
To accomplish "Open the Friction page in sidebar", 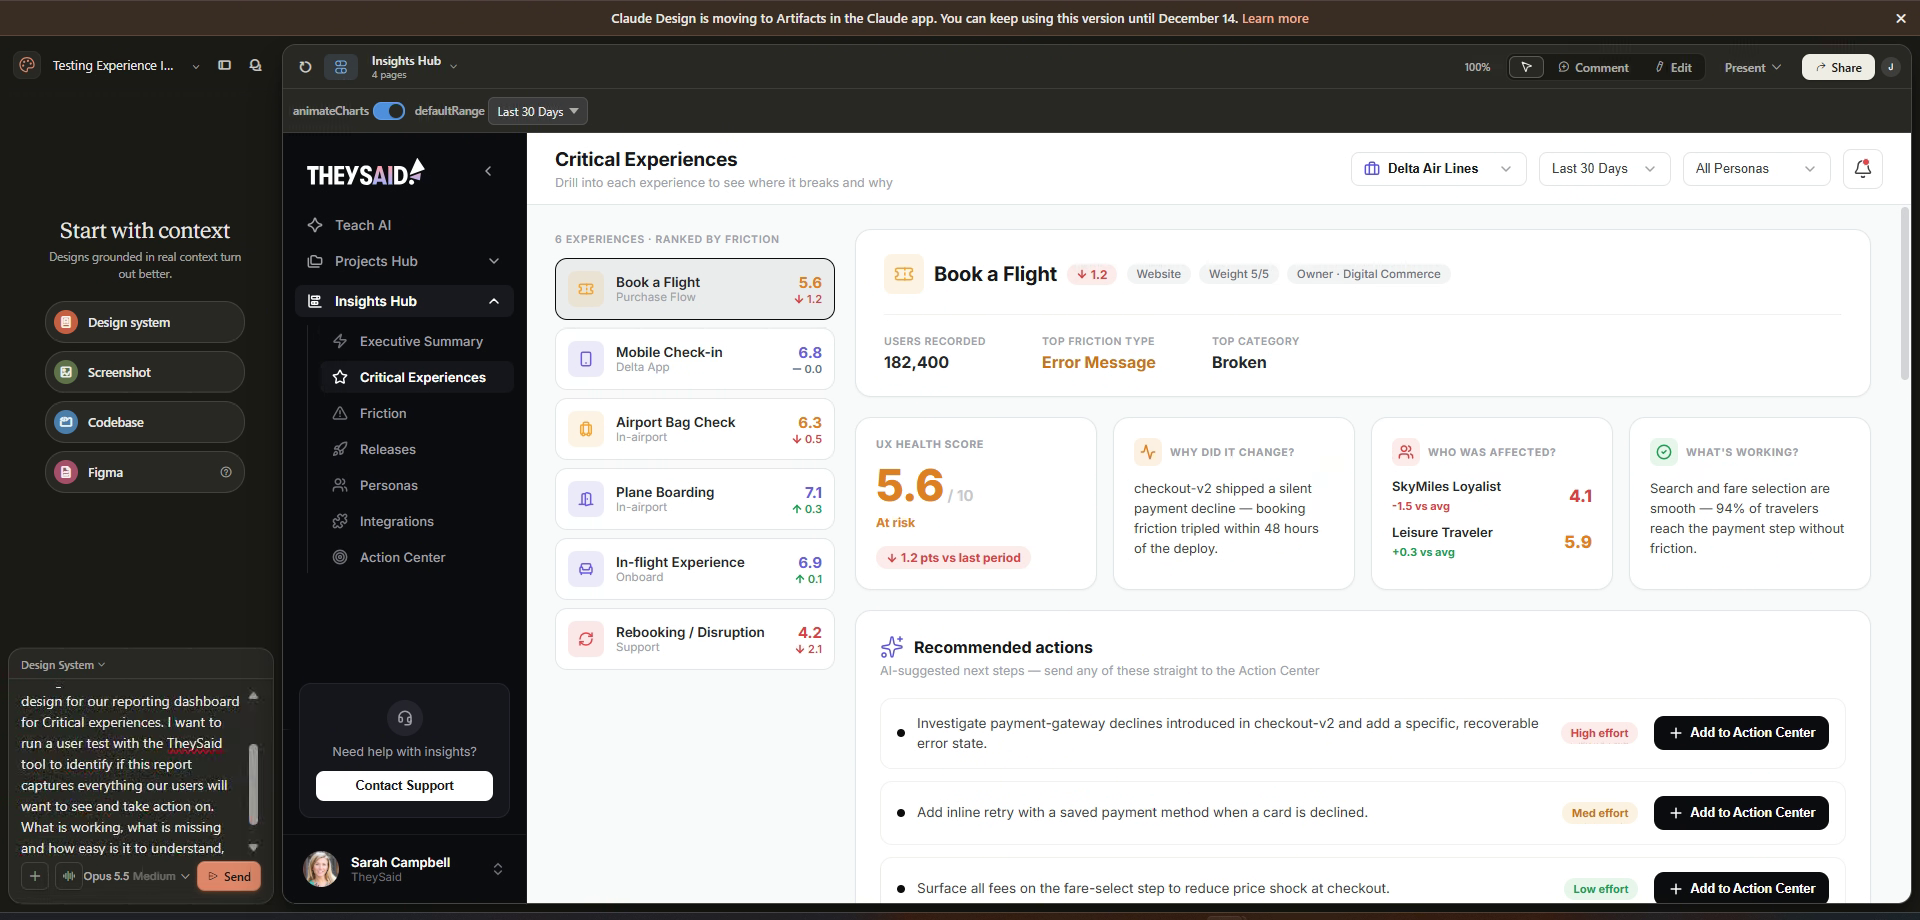I will coord(417,413).
